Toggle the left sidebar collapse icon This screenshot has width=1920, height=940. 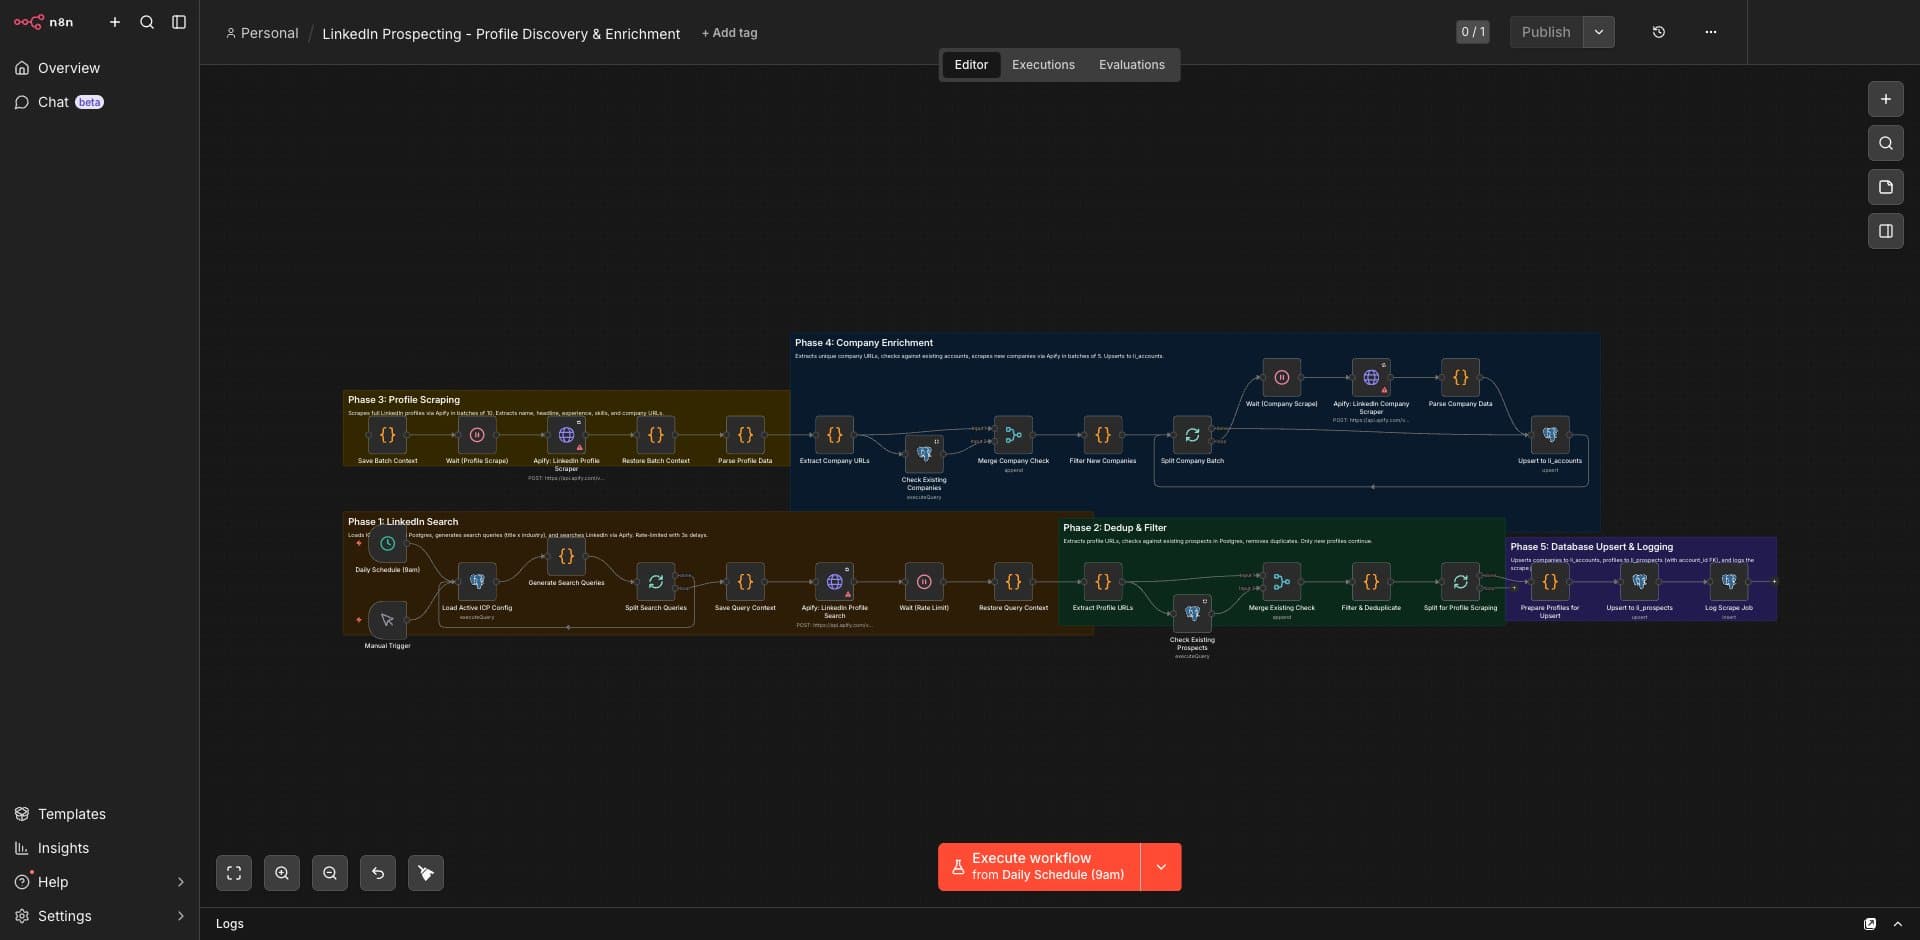(x=179, y=22)
